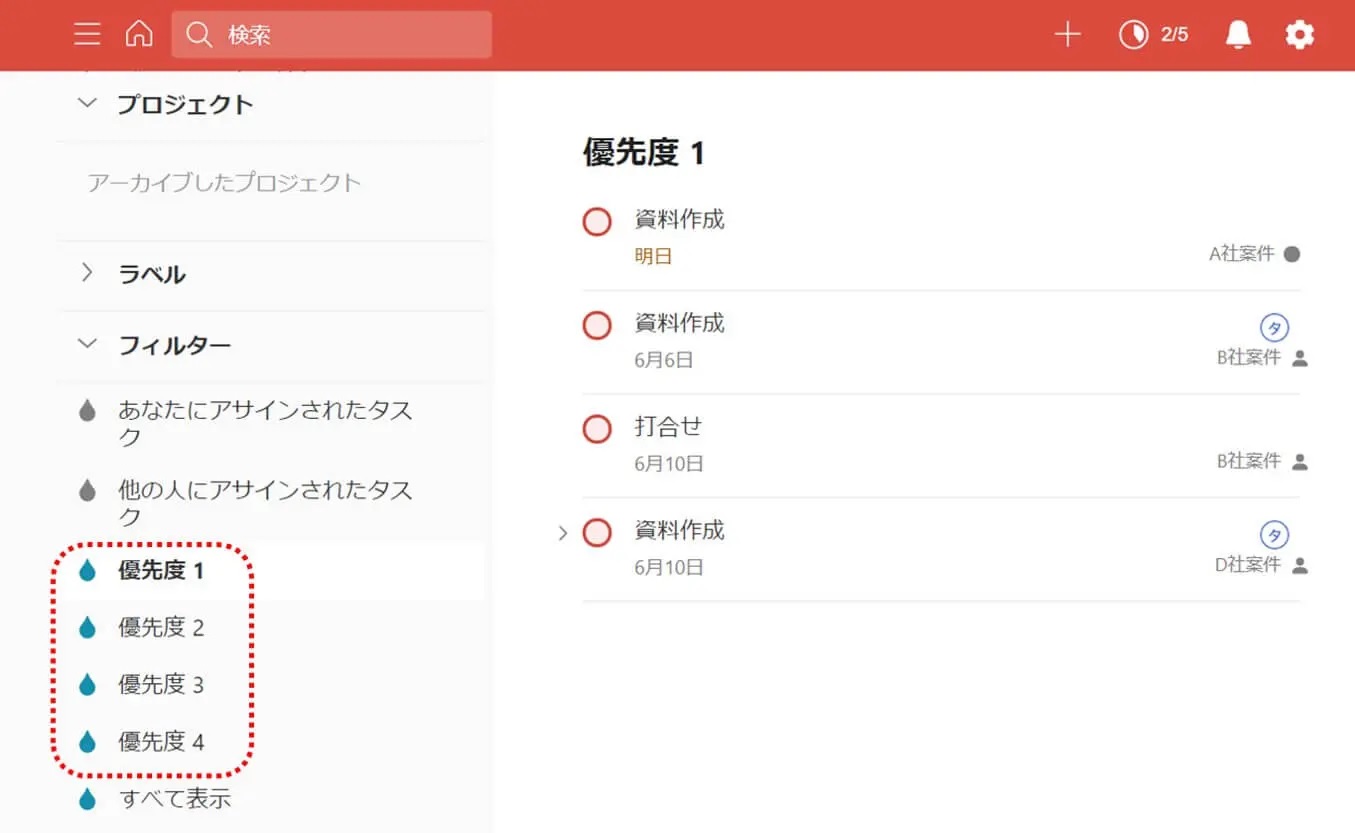Click the gray drop icon beside 他の人にアサインされたタスク
Image resolution: width=1355 pixels, height=833 pixels.
tap(87, 490)
